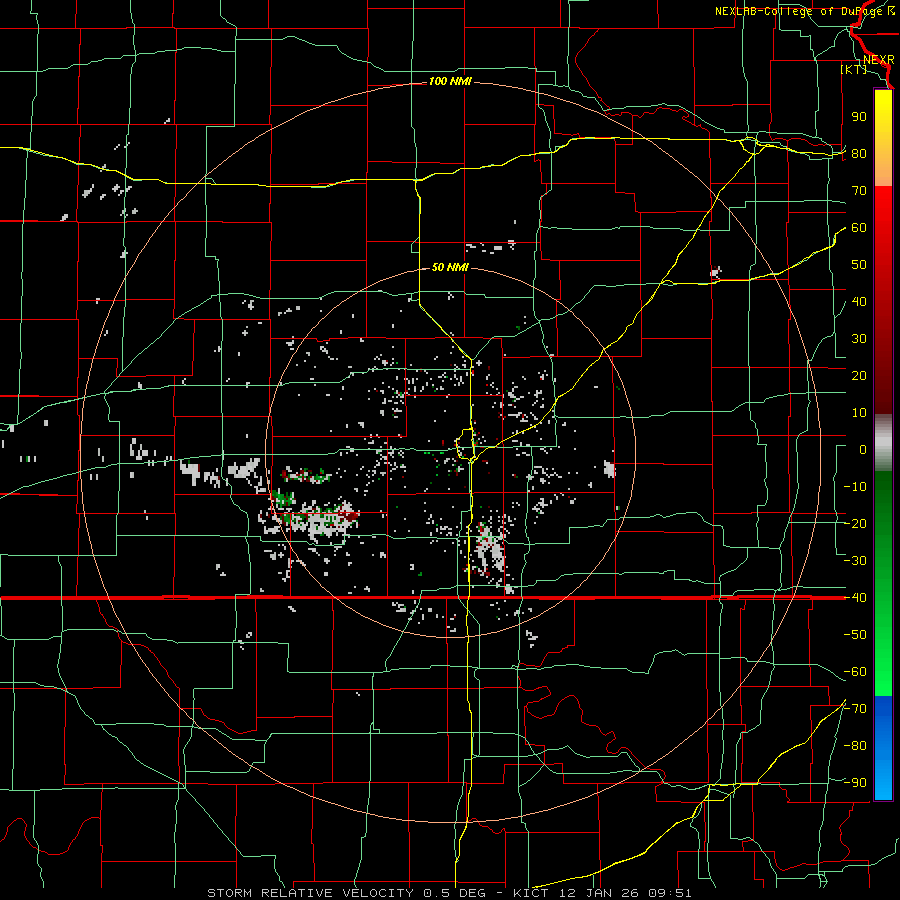Click the [KT] units label
This screenshot has width=900, height=900.
point(854,69)
